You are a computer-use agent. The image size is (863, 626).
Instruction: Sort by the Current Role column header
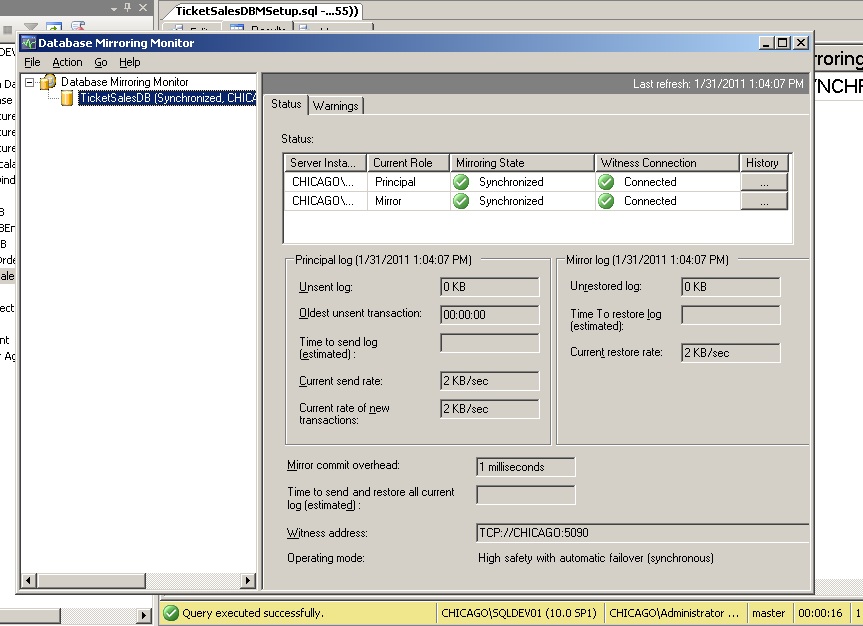click(408, 163)
